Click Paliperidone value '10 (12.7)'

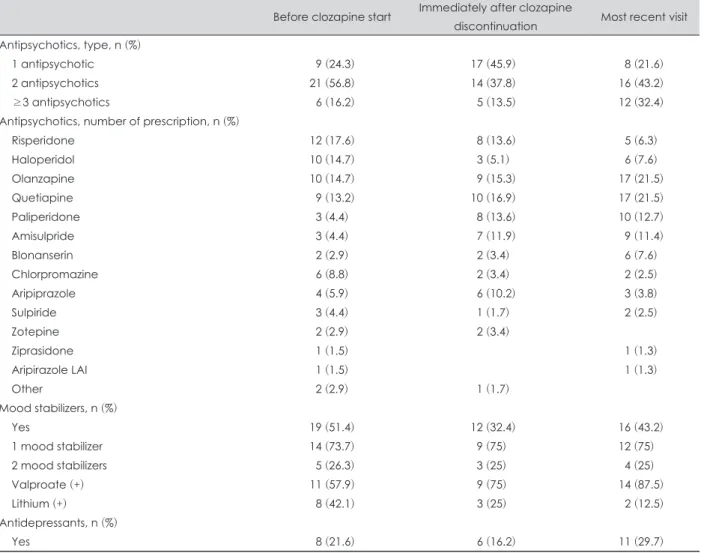(x=641, y=217)
